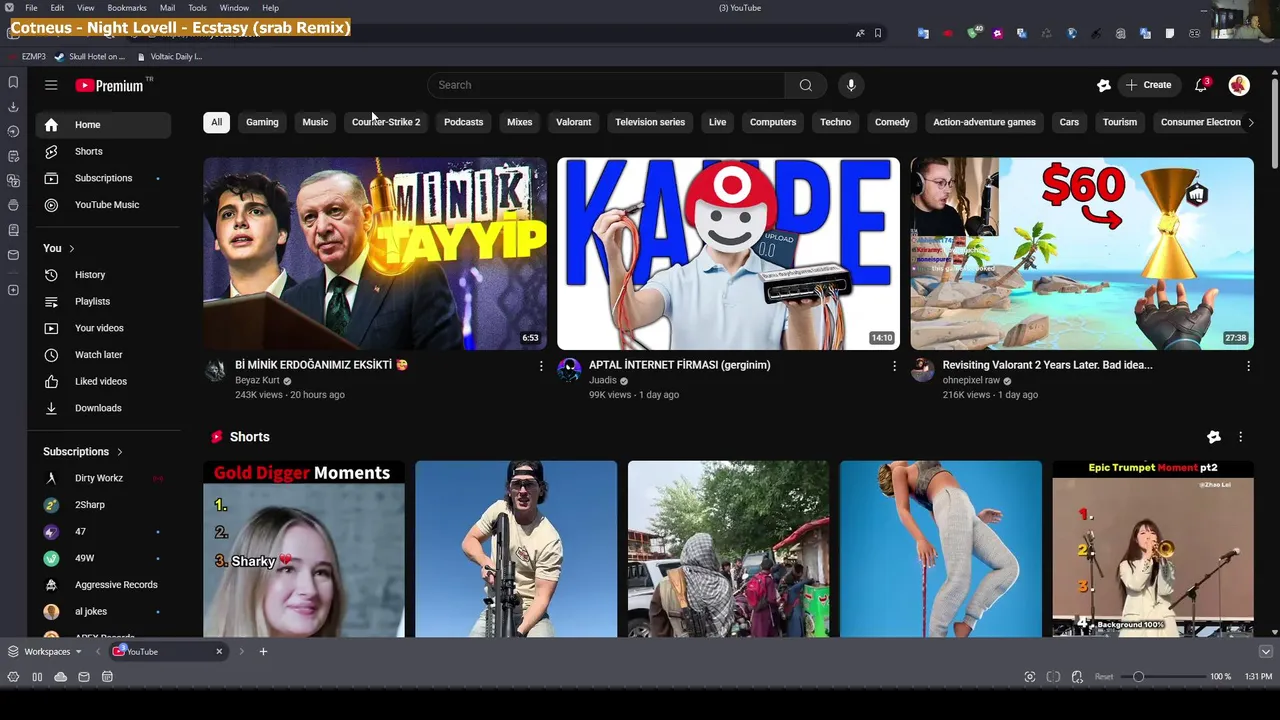Select the Music category chip
This screenshot has height=720, width=1280.
click(315, 122)
